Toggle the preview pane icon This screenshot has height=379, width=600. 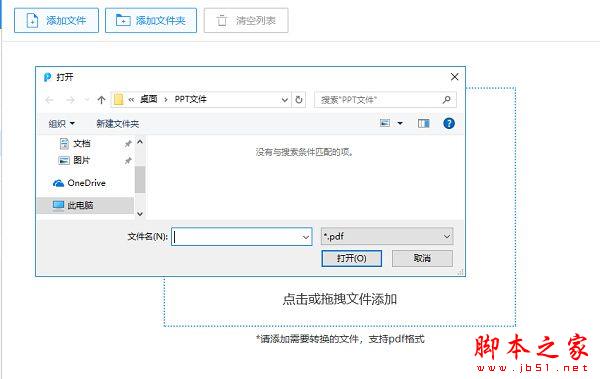point(424,123)
